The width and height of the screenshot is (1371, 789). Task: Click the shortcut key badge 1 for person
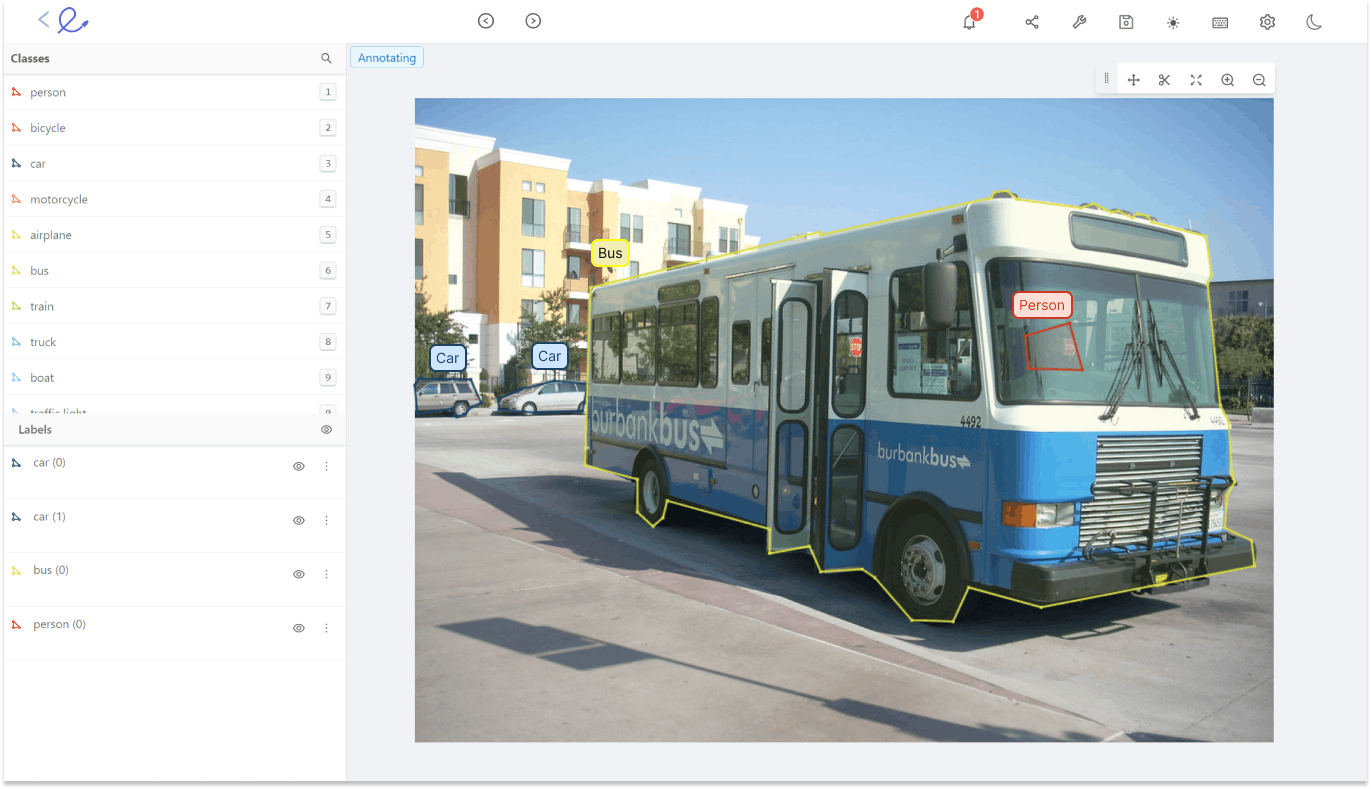pos(327,92)
